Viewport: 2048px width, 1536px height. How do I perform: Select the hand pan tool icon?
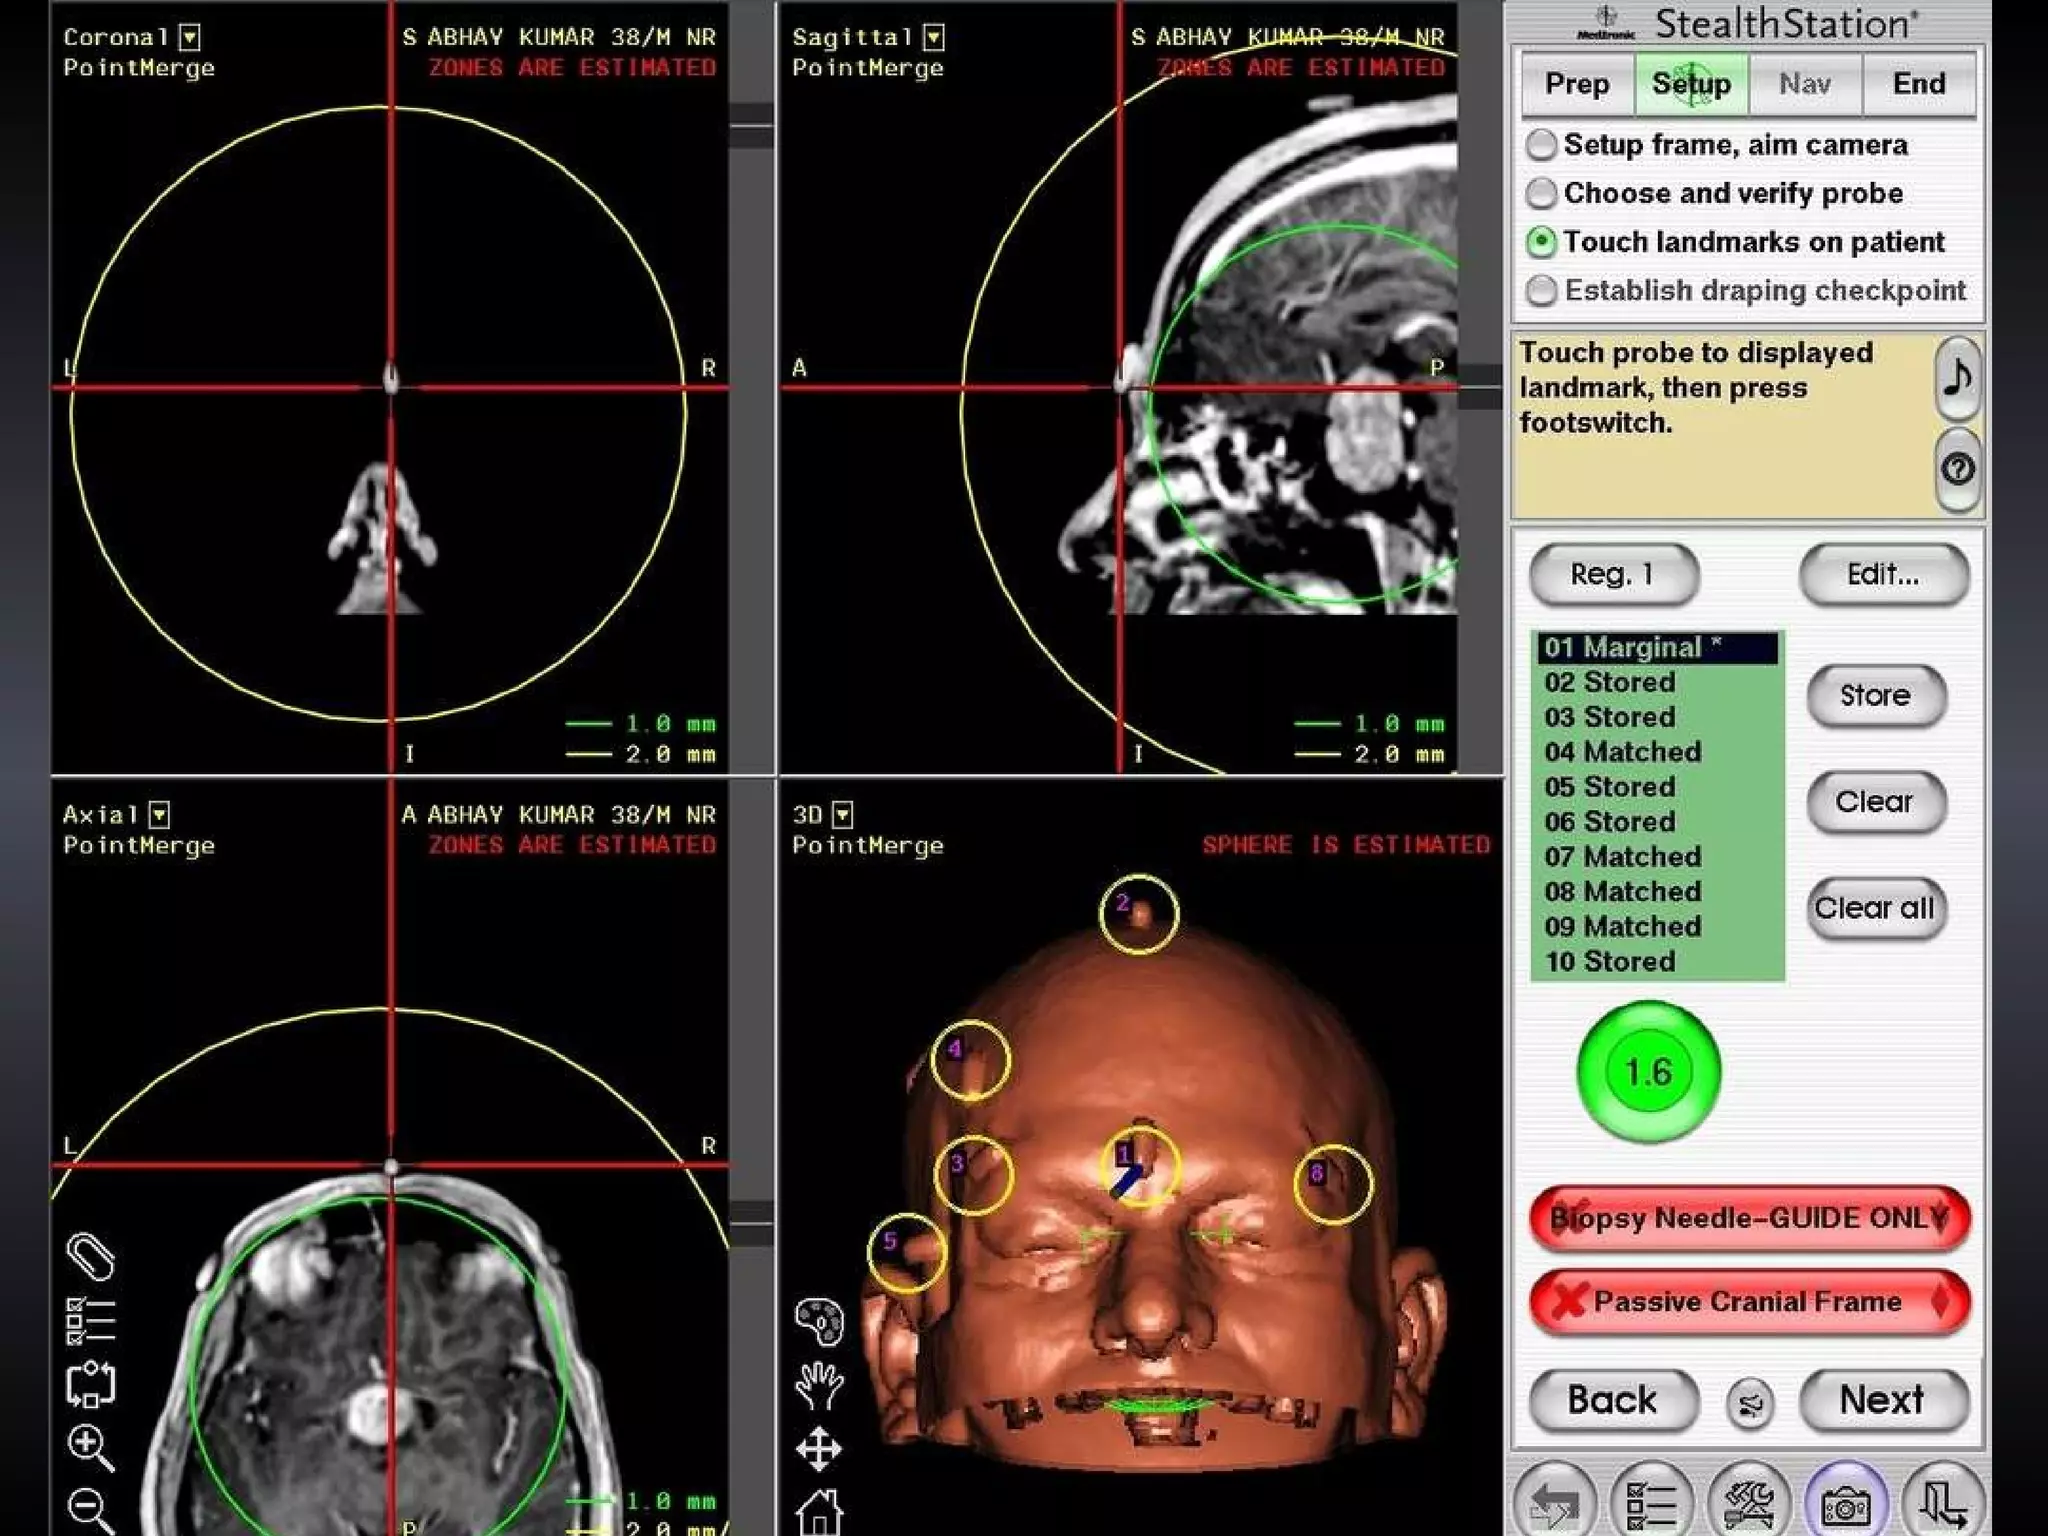tap(819, 1386)
